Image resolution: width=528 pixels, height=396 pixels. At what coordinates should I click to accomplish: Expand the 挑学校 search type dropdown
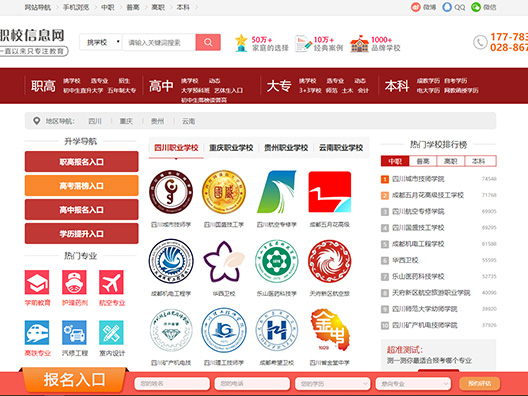101,42
